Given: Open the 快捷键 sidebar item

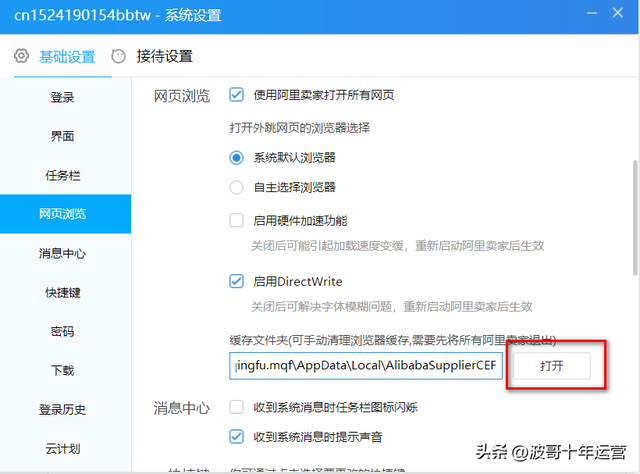Looking at the screenshot, I should 62,292.
